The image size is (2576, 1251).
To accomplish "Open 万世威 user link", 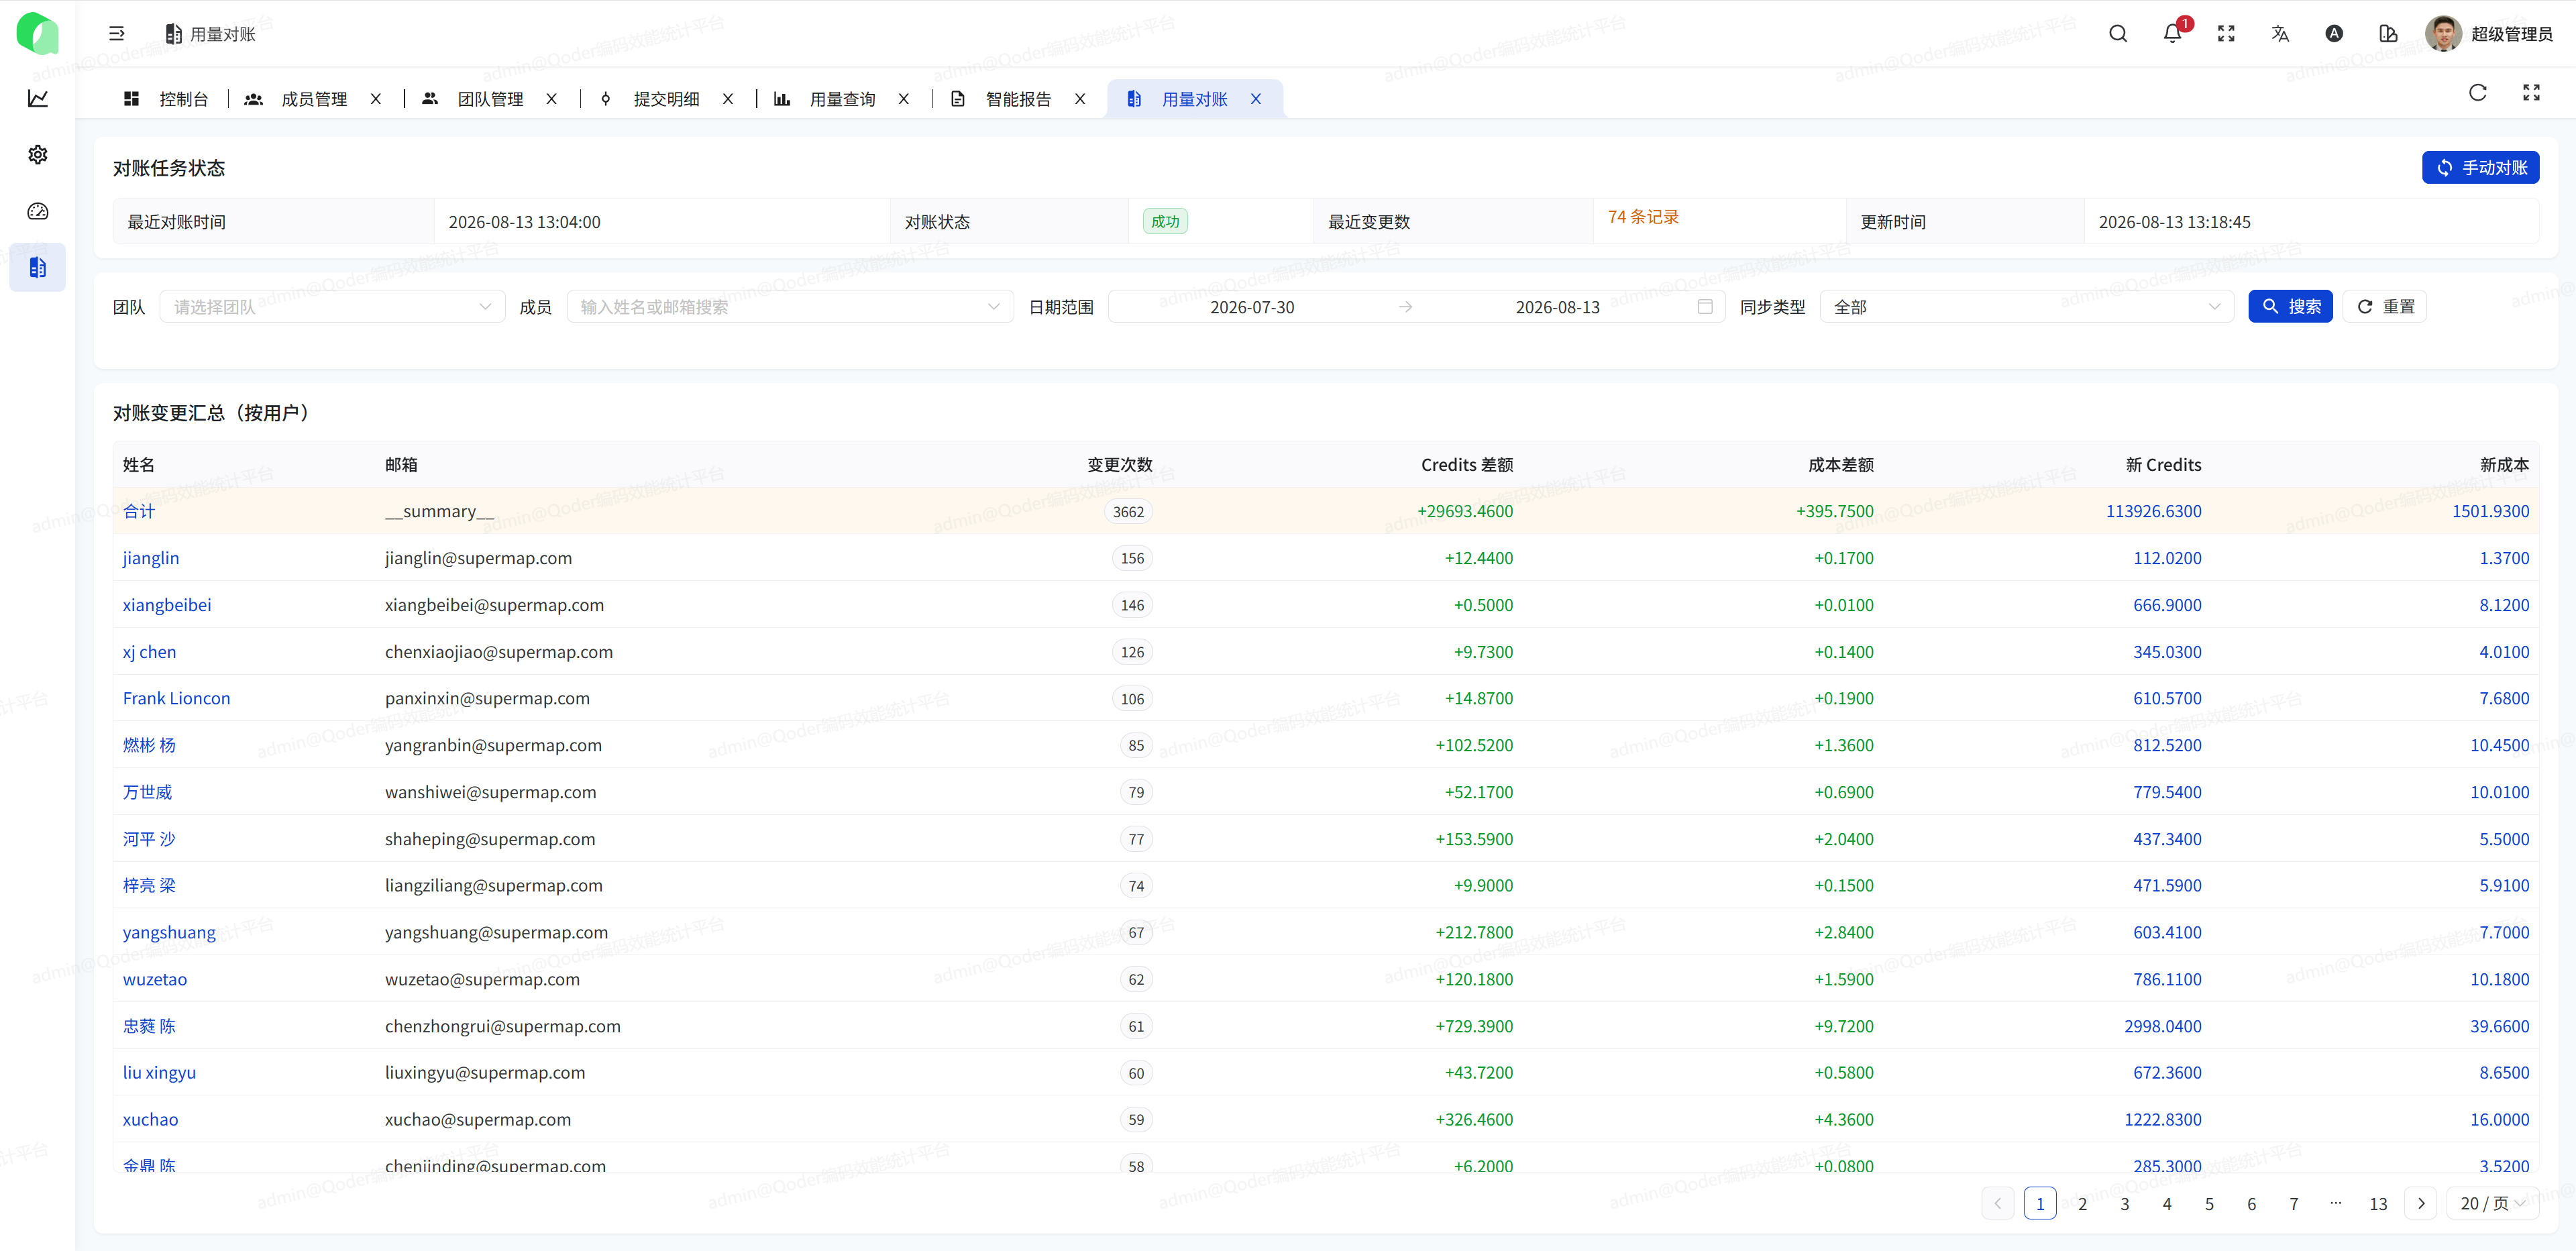I will click(x=147, y=792).
